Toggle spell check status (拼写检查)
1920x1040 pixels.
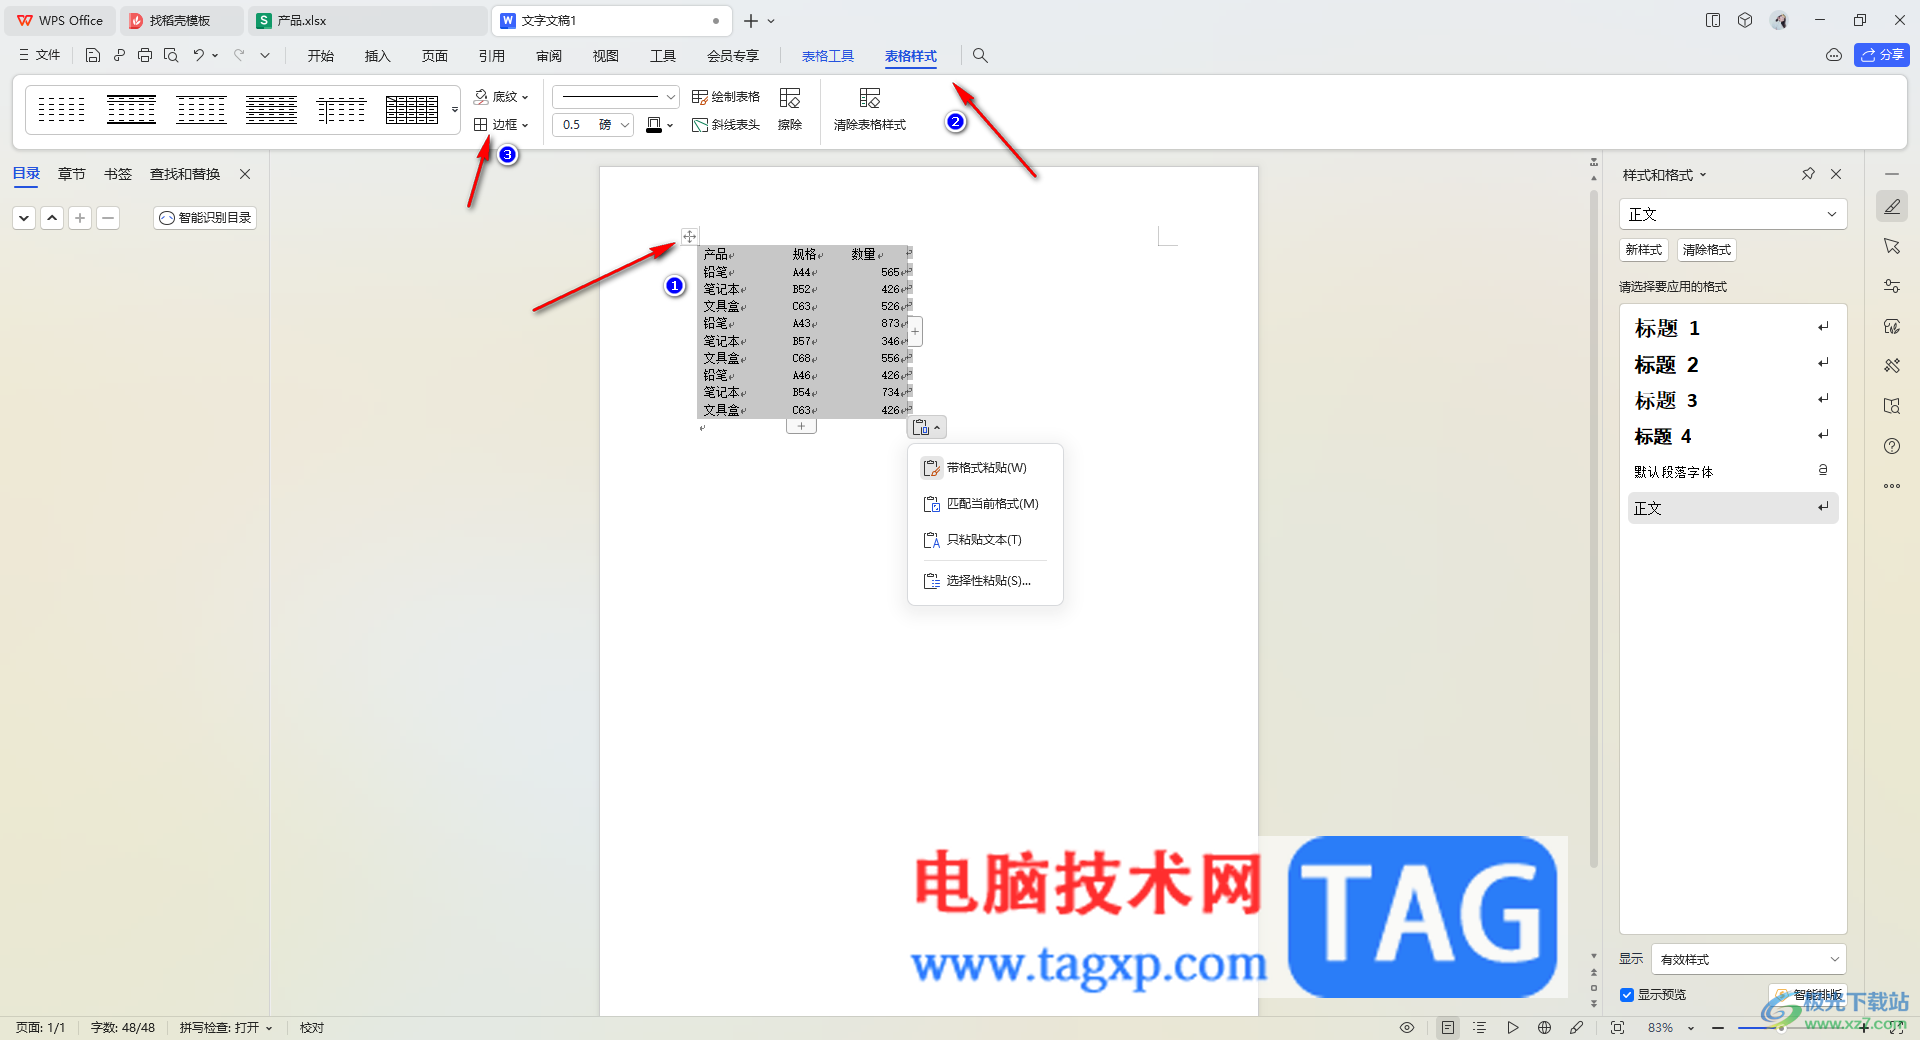(226, 1027)
